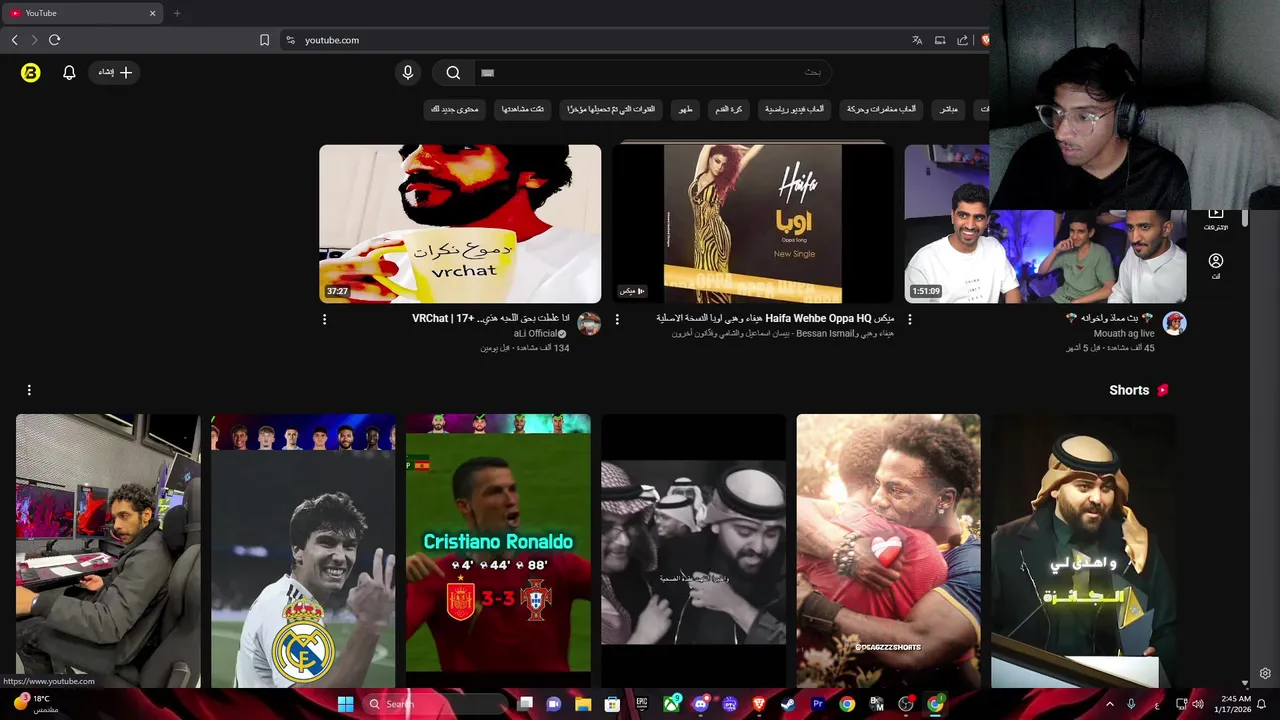Click the taskbar volume speaker icon

click(1199, 704)
